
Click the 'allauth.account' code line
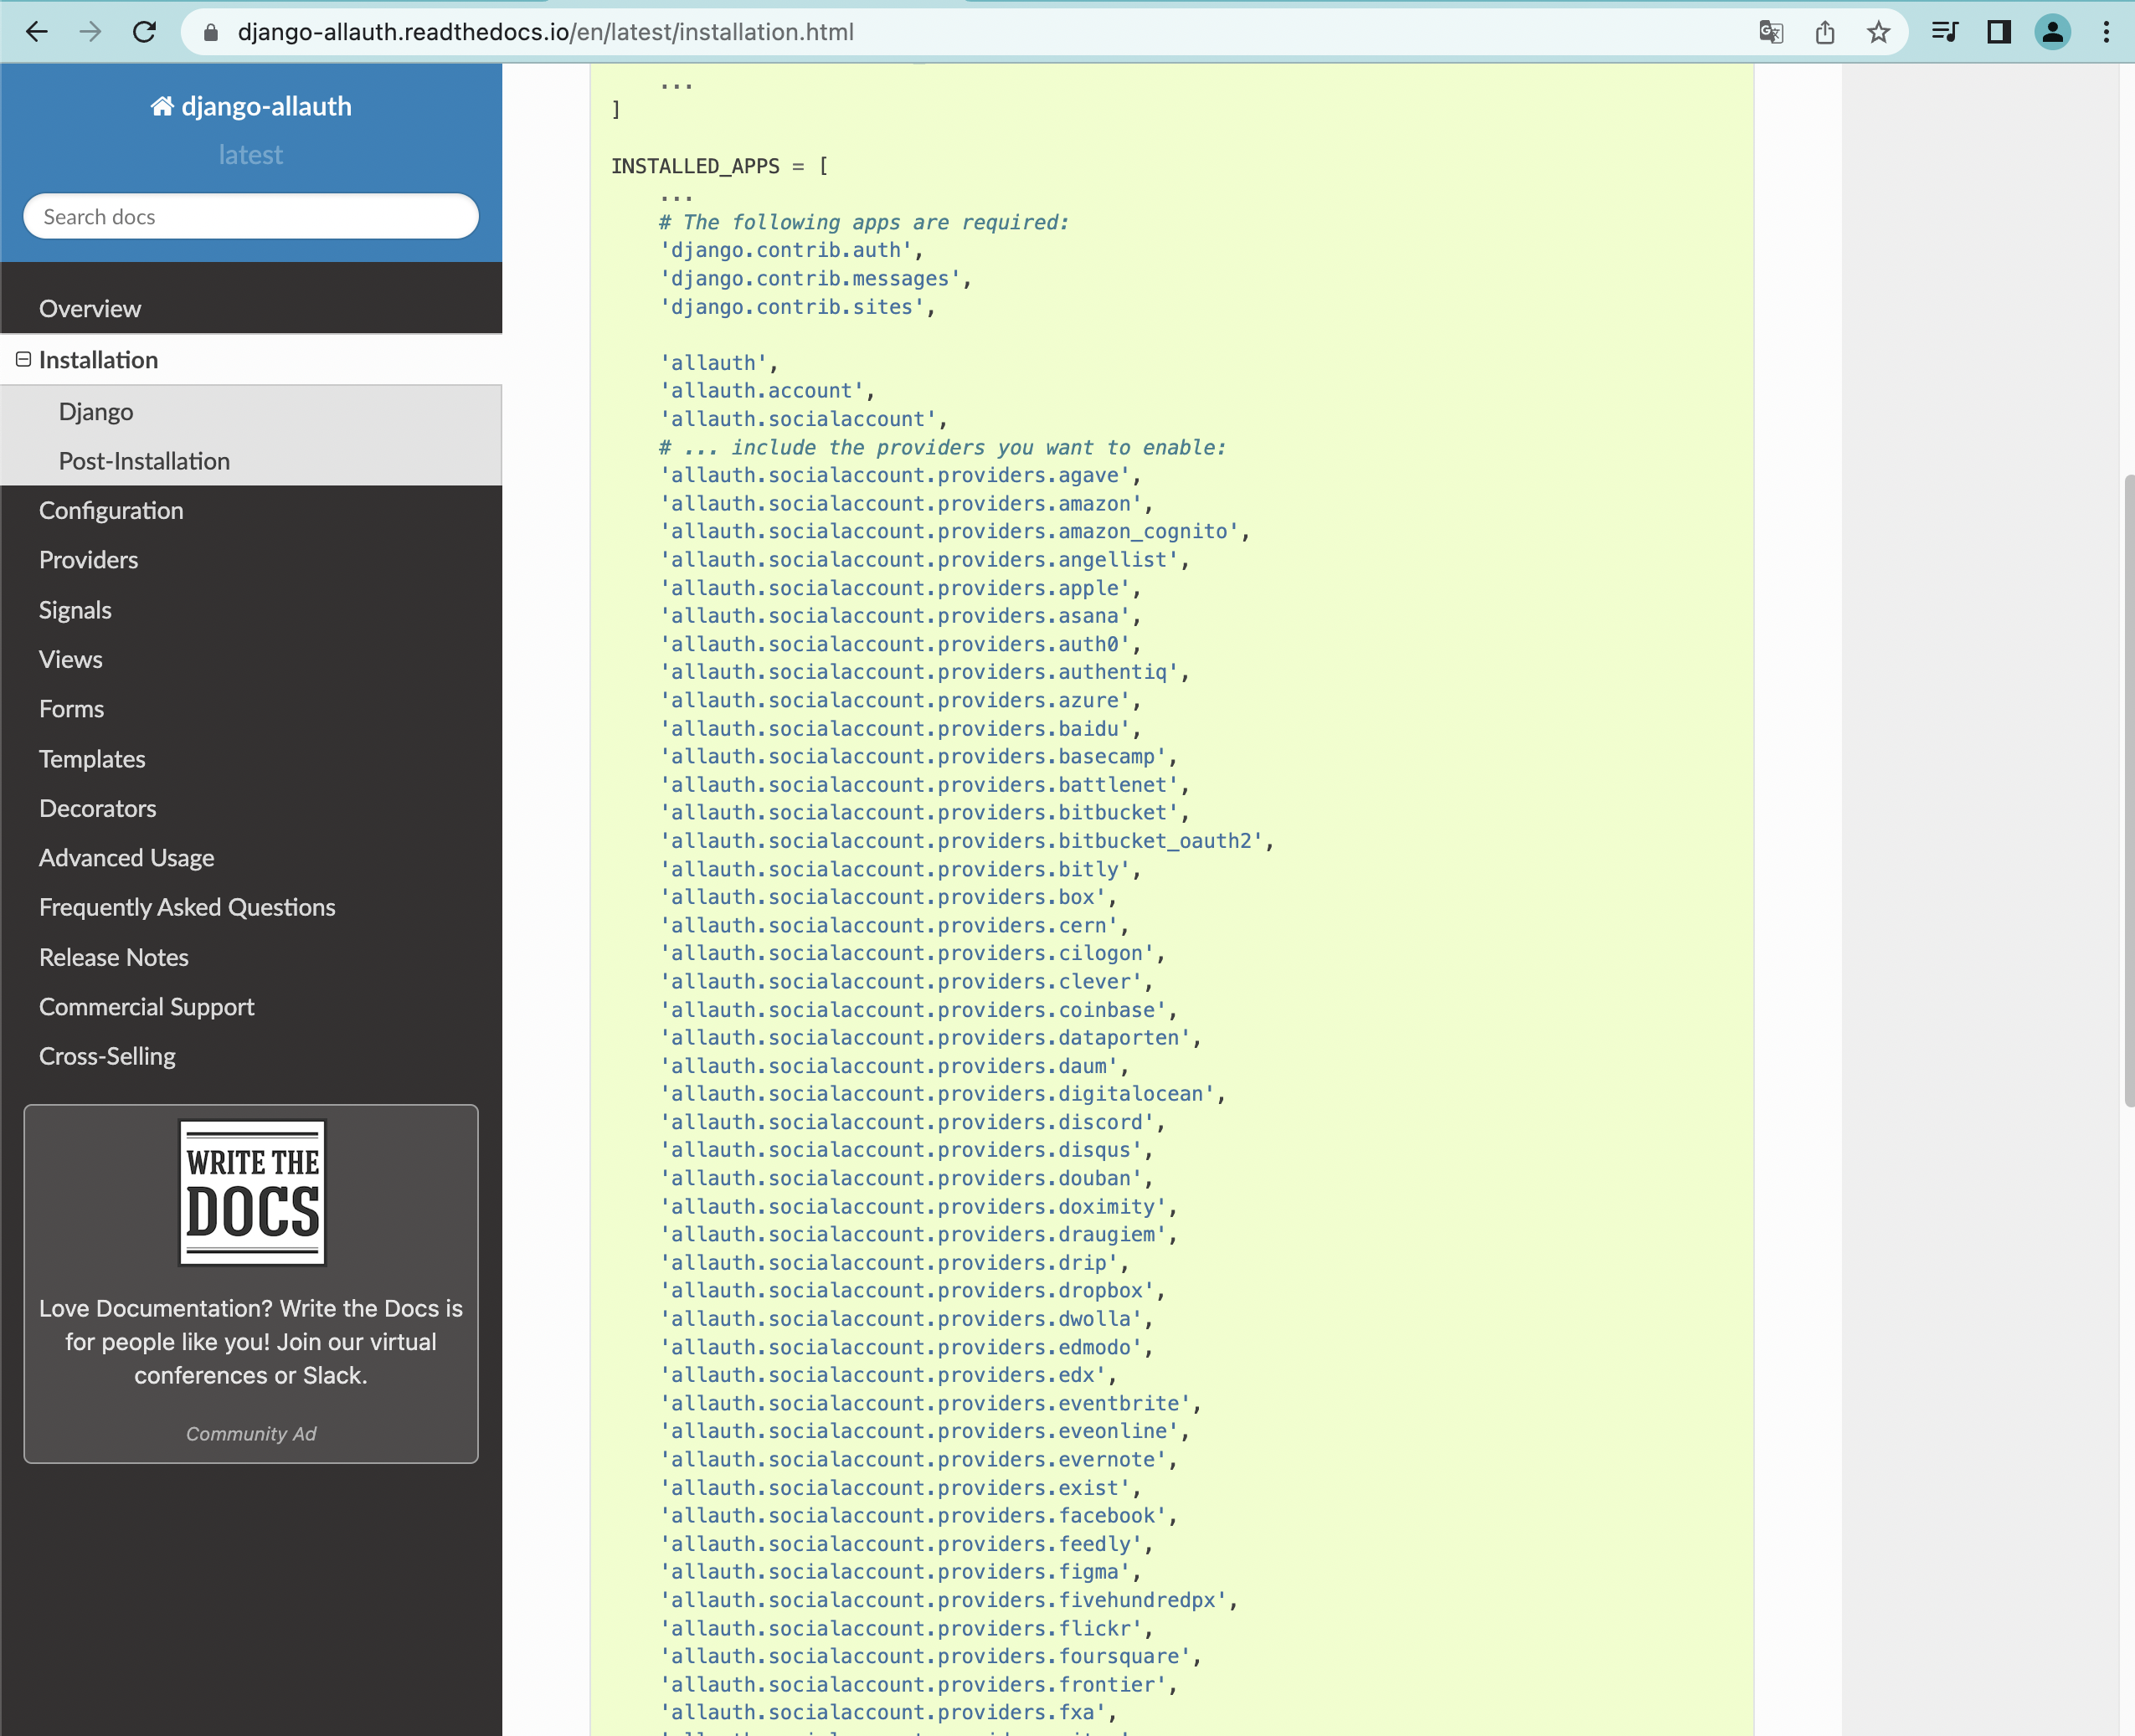[x=767, y=391]
